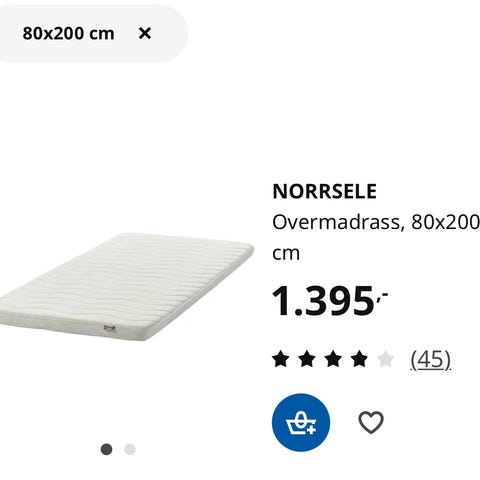Open the NORRSELE product title link

click(x=324, y=191)
